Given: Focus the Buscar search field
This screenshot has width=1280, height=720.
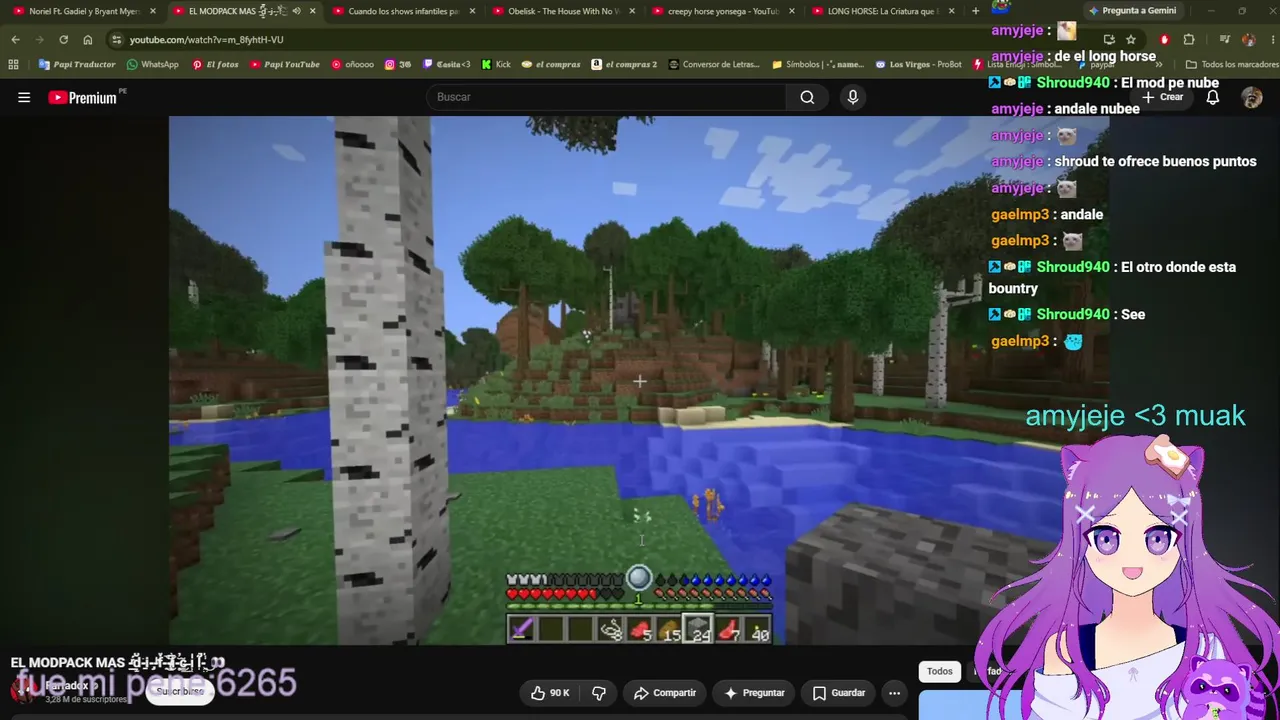Looking at the screenshot, I should tap(607, 97).
